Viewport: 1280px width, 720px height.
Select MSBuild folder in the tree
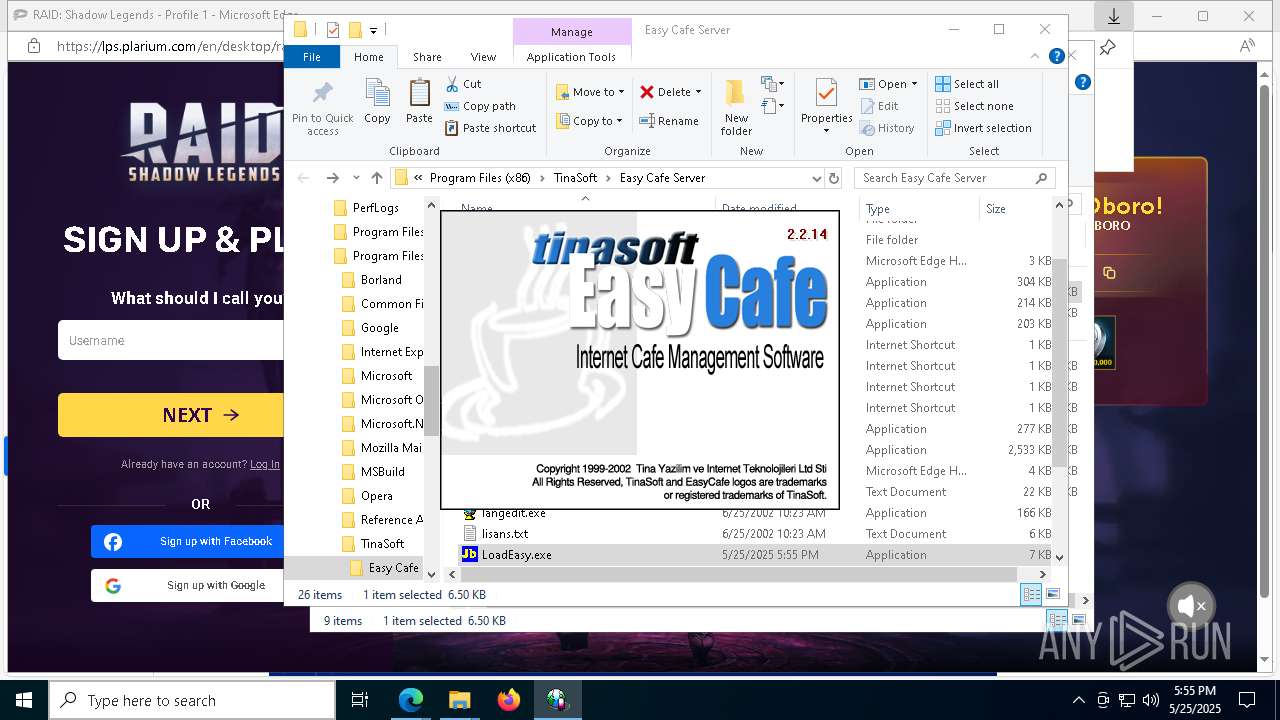[382, 472]
